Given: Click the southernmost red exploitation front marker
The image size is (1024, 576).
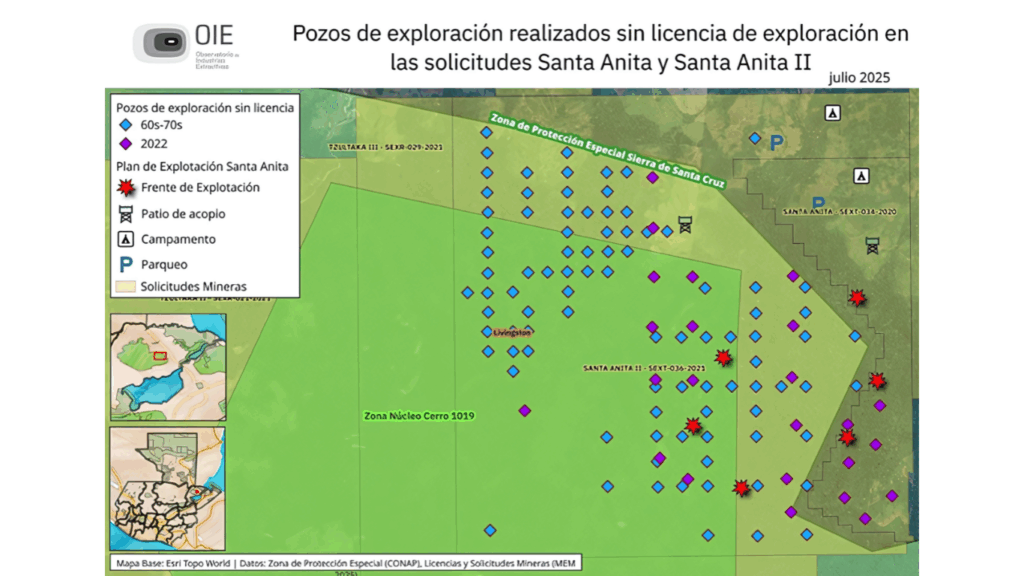Looking at the screenshot, I should coord(741,488).
